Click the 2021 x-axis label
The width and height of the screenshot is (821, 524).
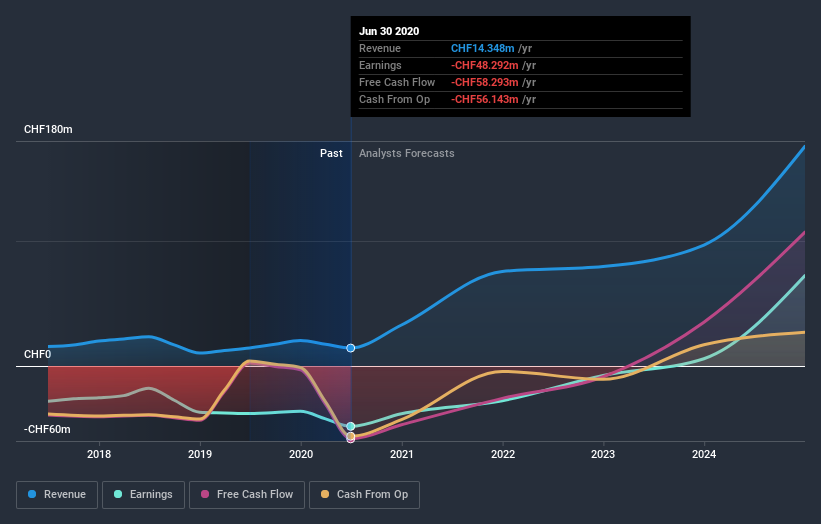402,454
